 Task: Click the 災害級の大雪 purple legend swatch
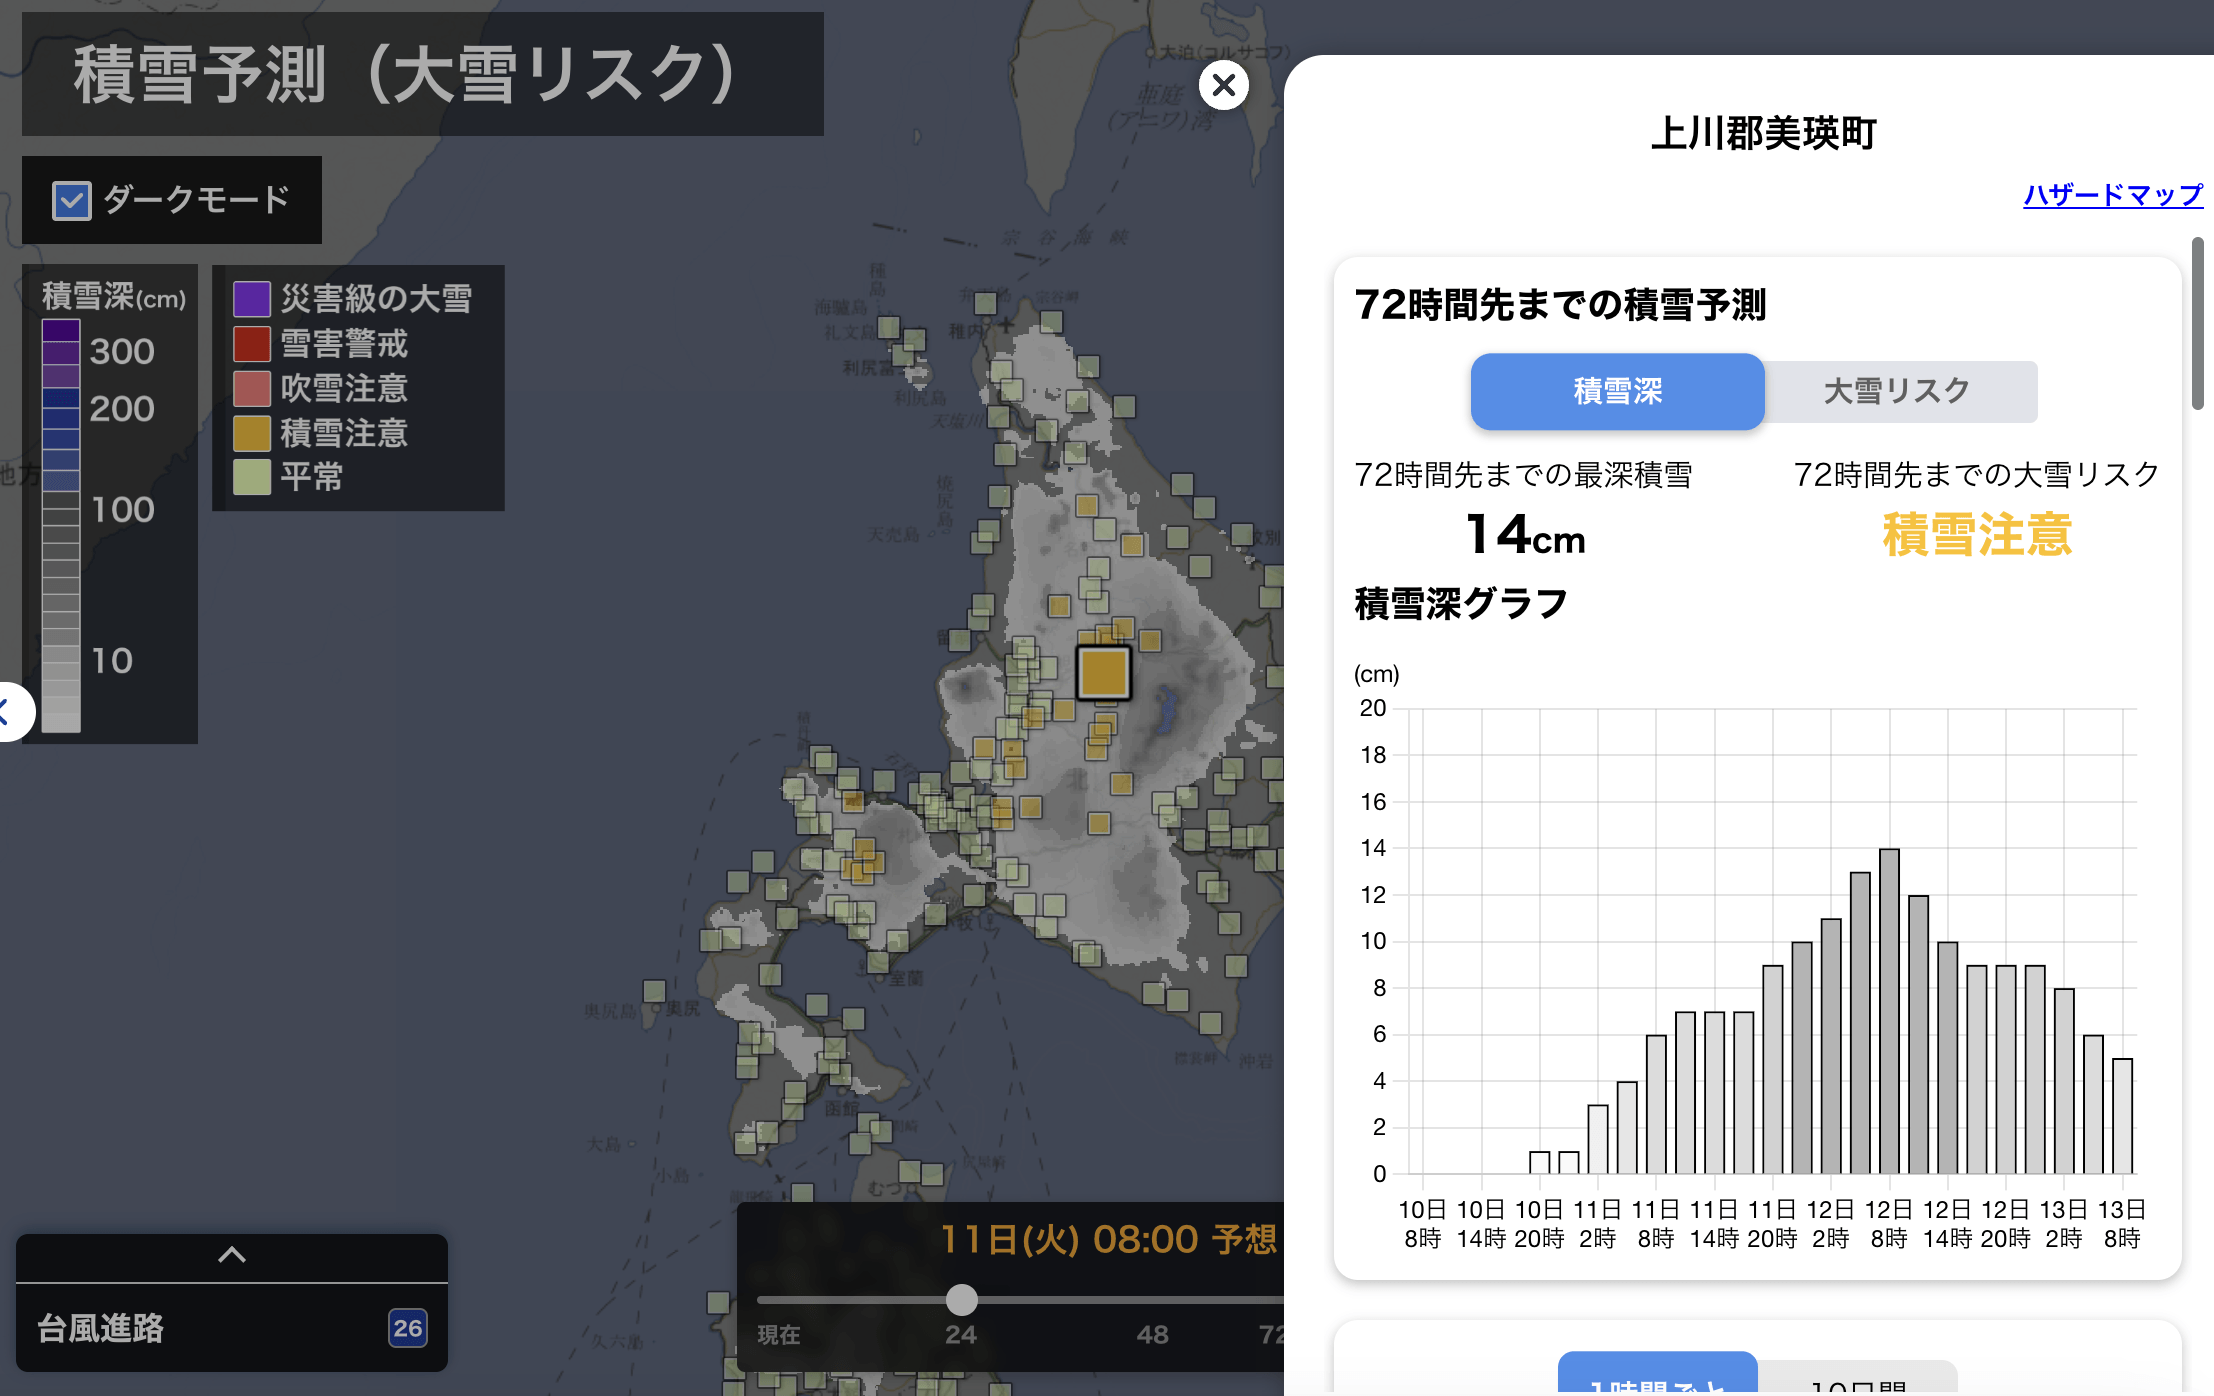coord(252,299)
